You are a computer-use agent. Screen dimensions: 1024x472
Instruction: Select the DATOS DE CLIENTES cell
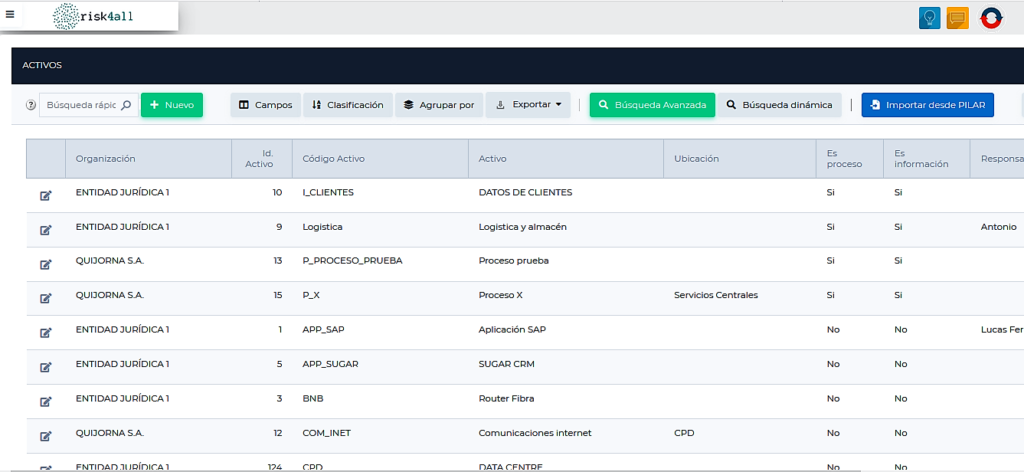click(x=525, y=193)
